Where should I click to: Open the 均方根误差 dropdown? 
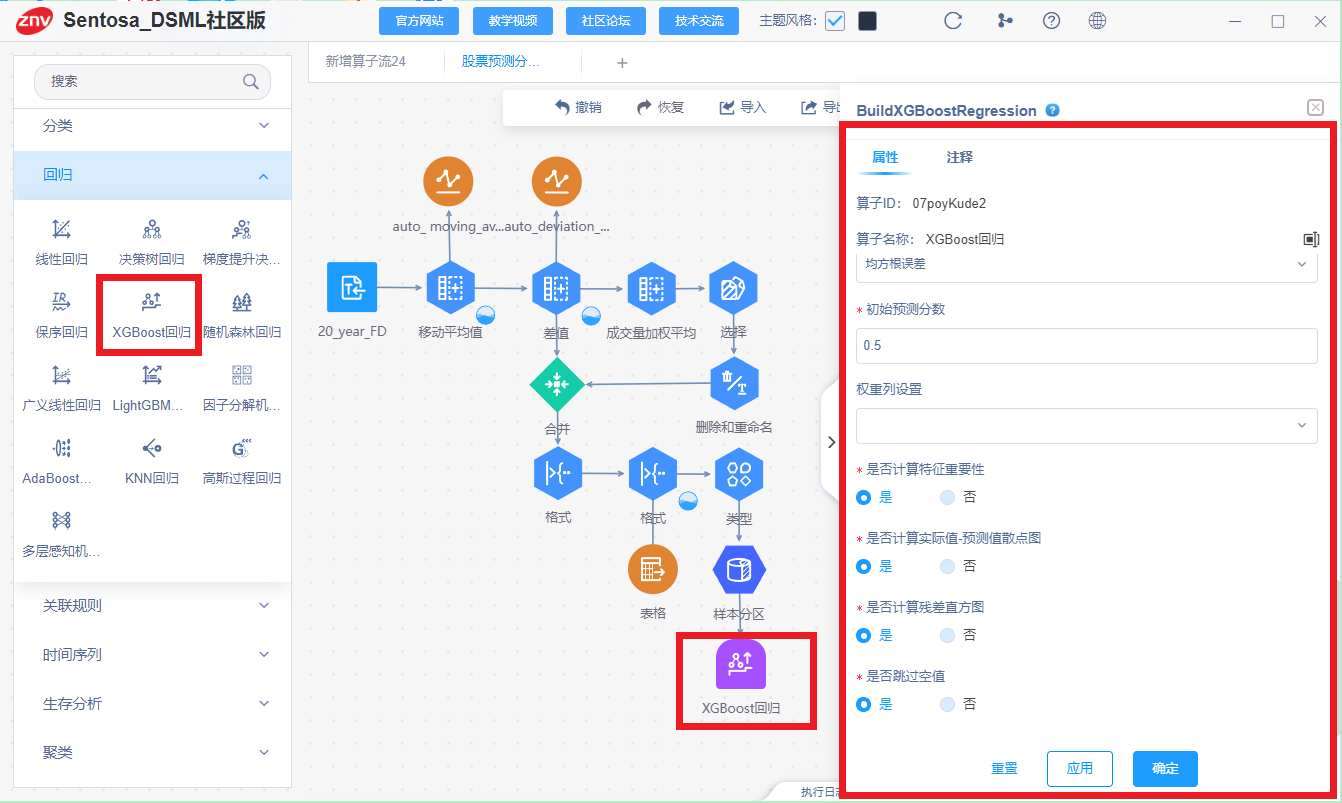pyautogui.click(x=1087, y=265)
